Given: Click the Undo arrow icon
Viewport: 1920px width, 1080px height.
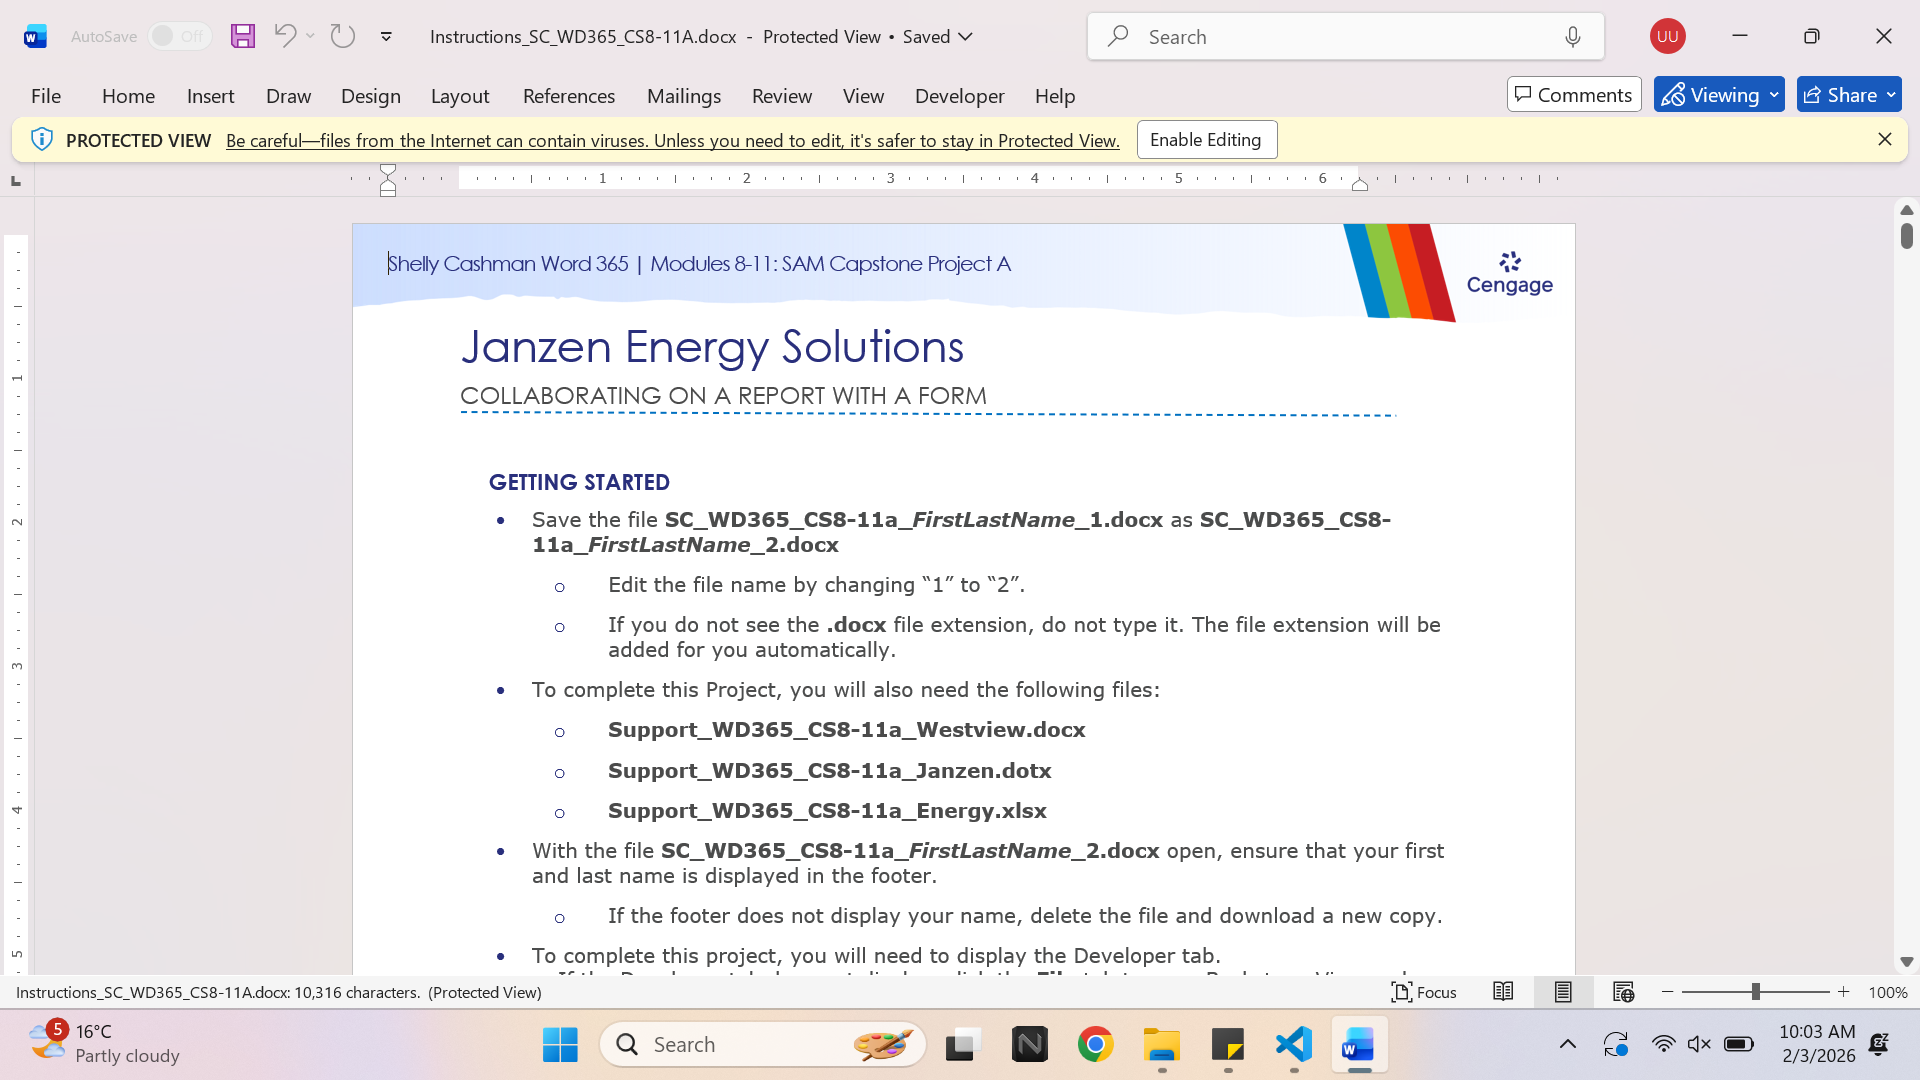Looking at the screenshot, I should pyautogui.click(x=285, y=36).
